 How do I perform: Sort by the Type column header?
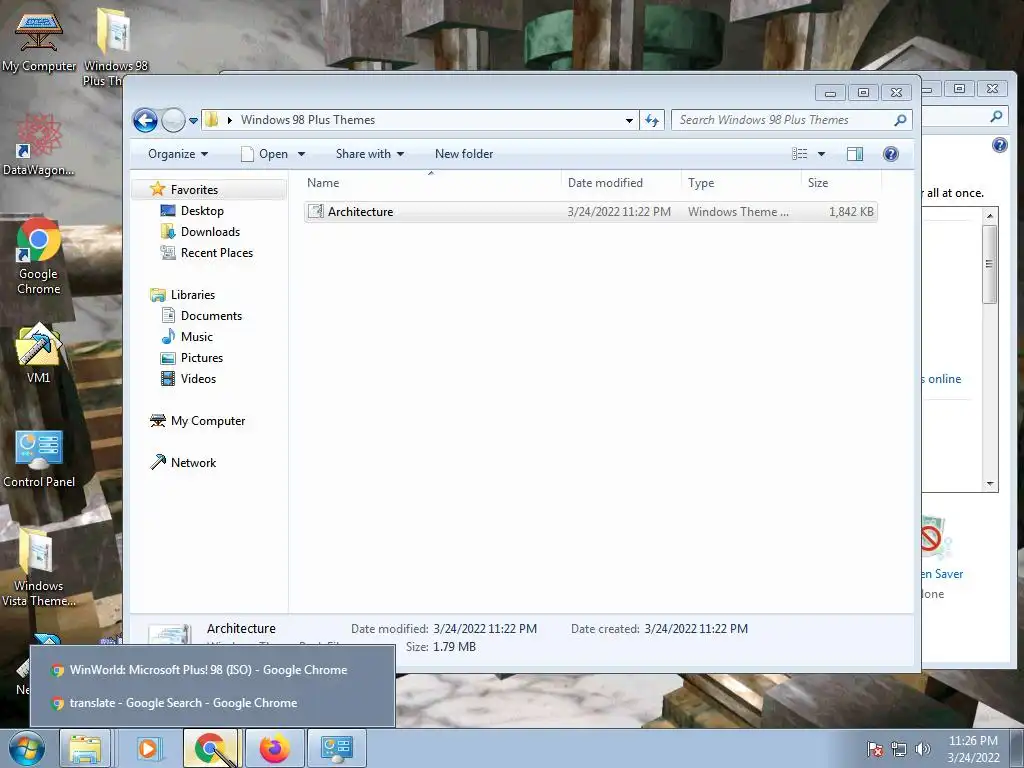[741, 183]
